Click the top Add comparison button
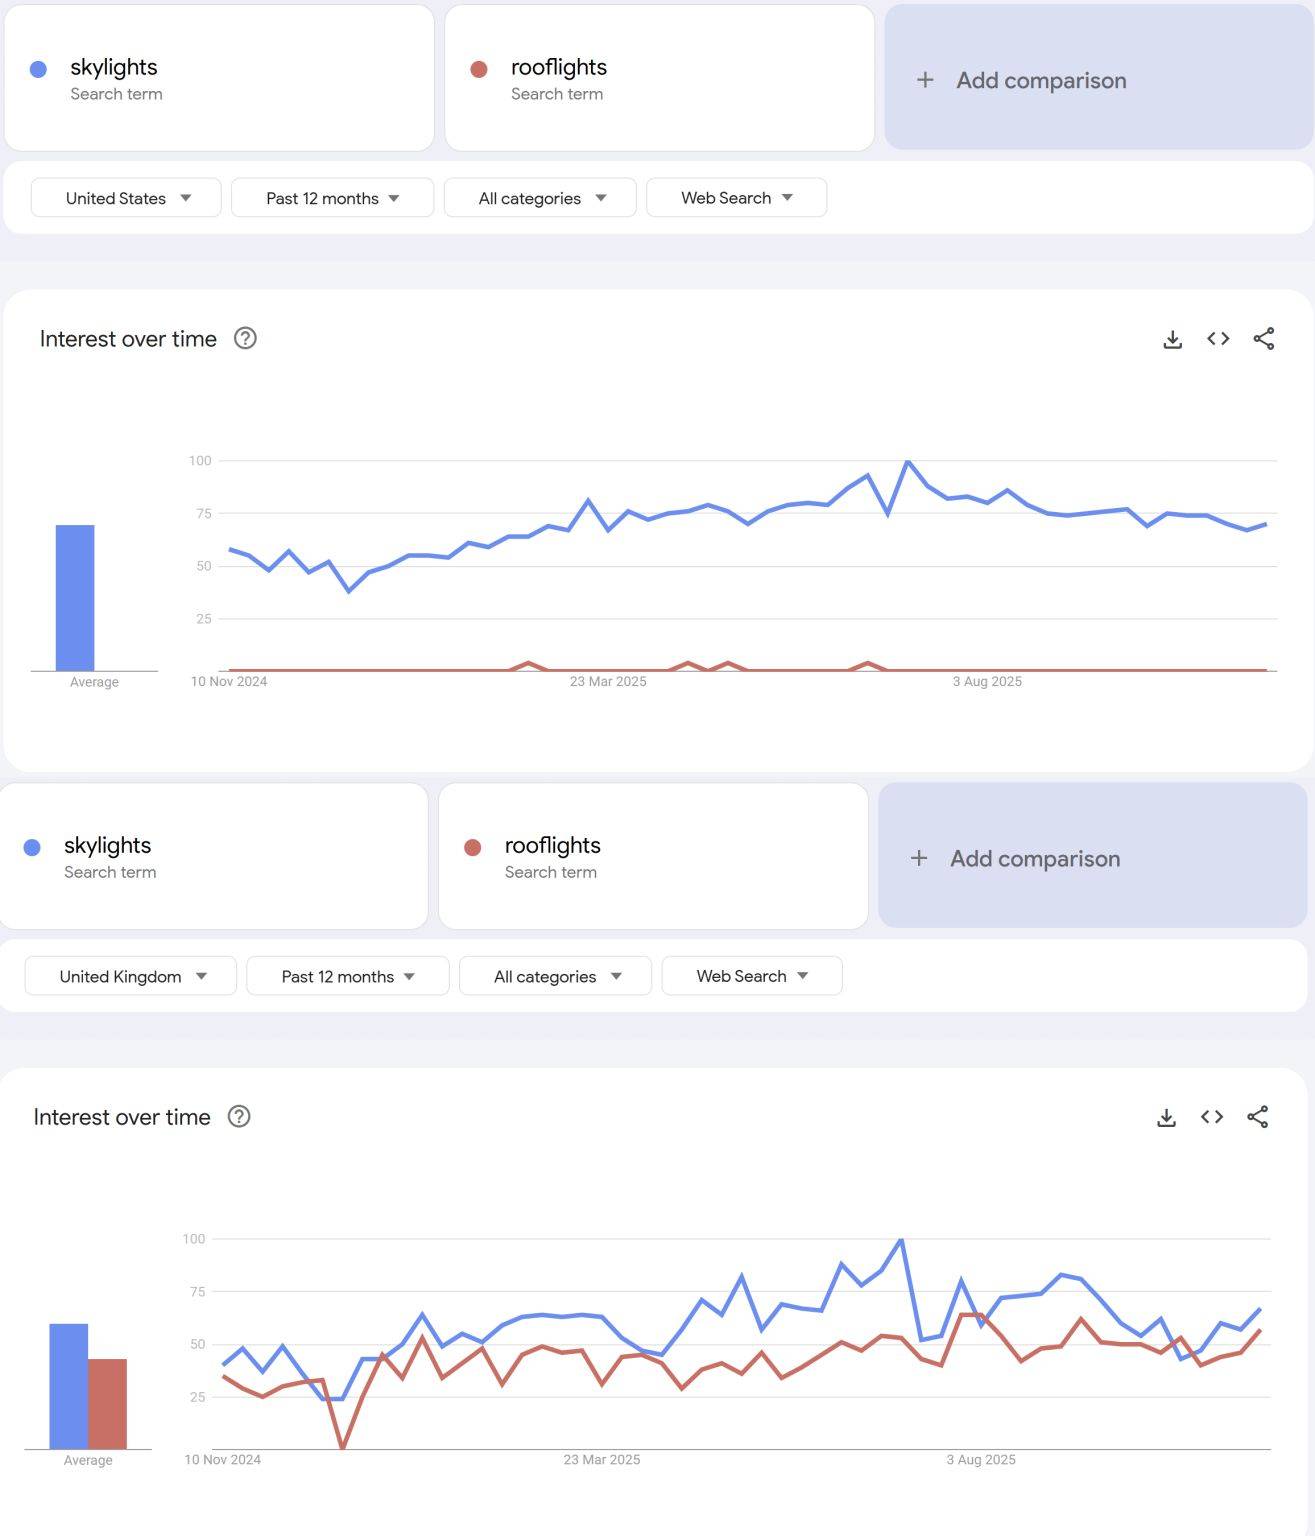Viewport: 1315px width, 1536px height. 1098,80
